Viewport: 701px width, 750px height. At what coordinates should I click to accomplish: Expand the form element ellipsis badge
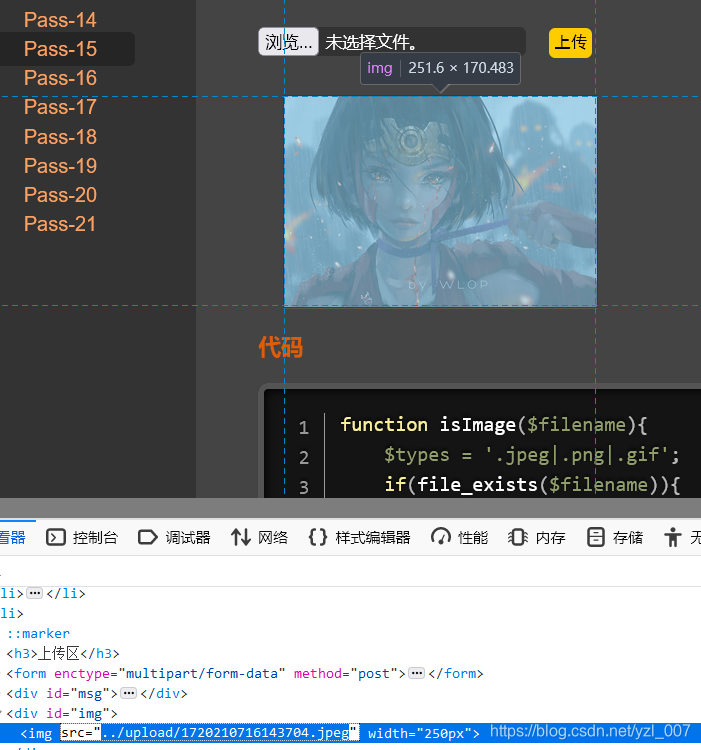pyautogui.click(x=416, y=673)
